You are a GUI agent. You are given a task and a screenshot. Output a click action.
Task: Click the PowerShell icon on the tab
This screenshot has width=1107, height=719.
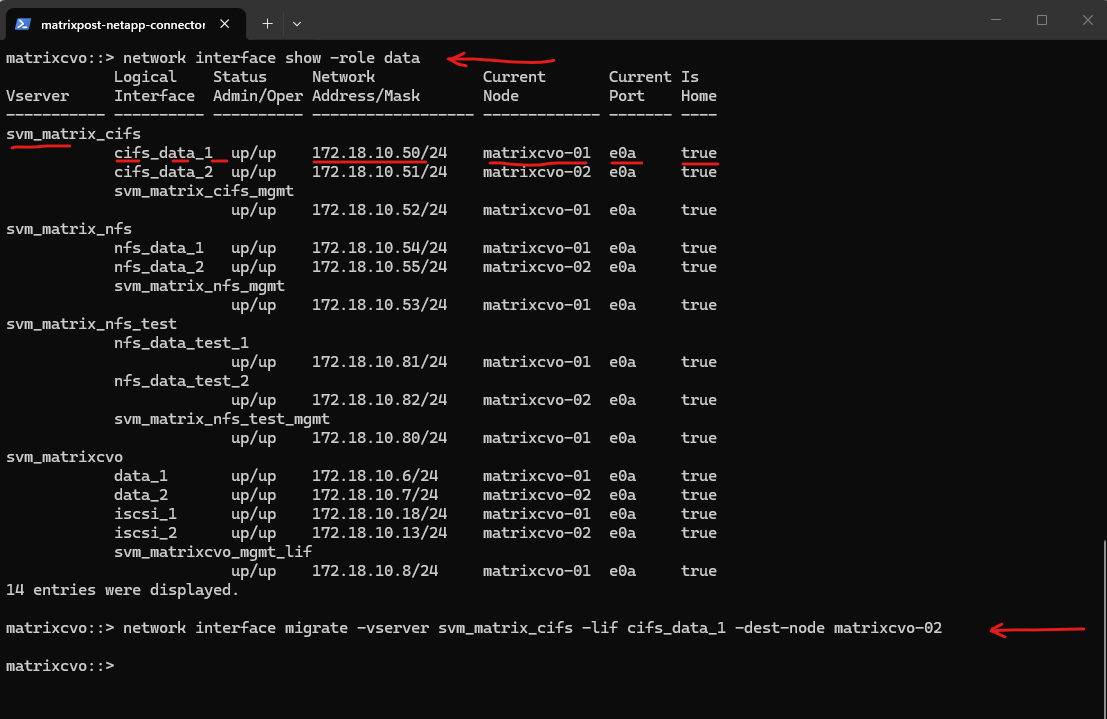(x=22, y=23)
